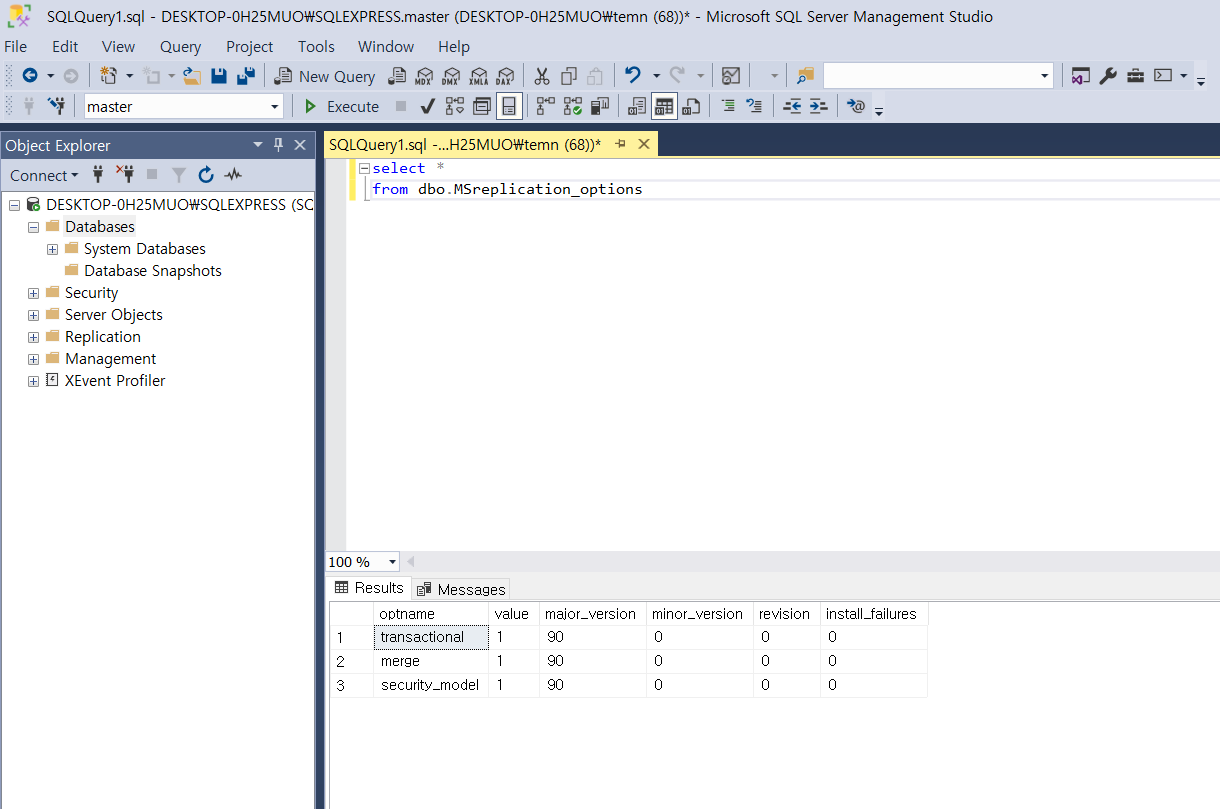
Task: Click Object Explorer Activity Monitor pulse icon
Action: [233, 175]
